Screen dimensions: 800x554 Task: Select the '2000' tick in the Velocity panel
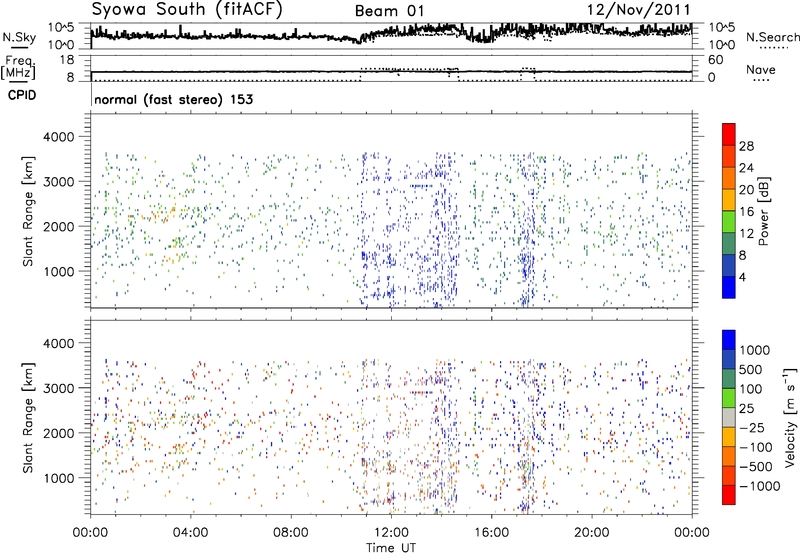[x=58, y=433]
